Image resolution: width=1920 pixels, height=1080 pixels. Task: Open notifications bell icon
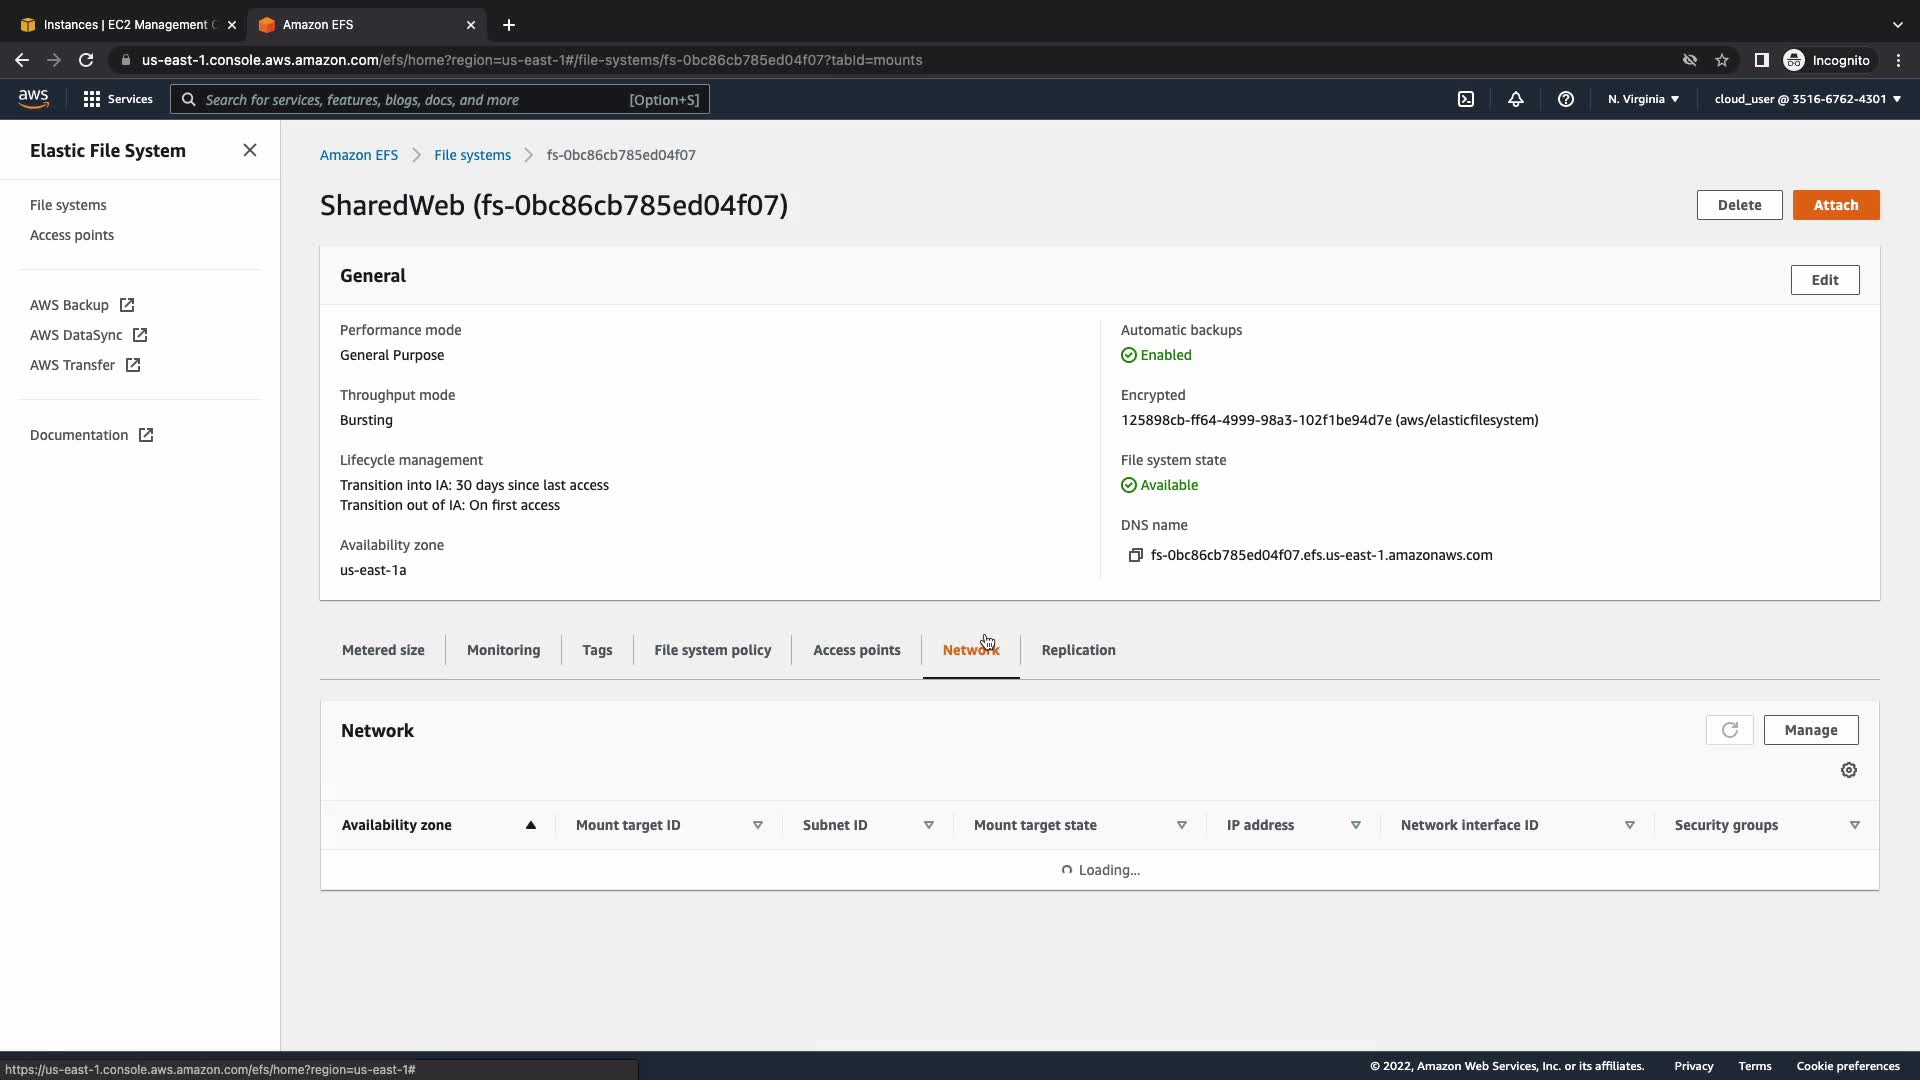1516,99
